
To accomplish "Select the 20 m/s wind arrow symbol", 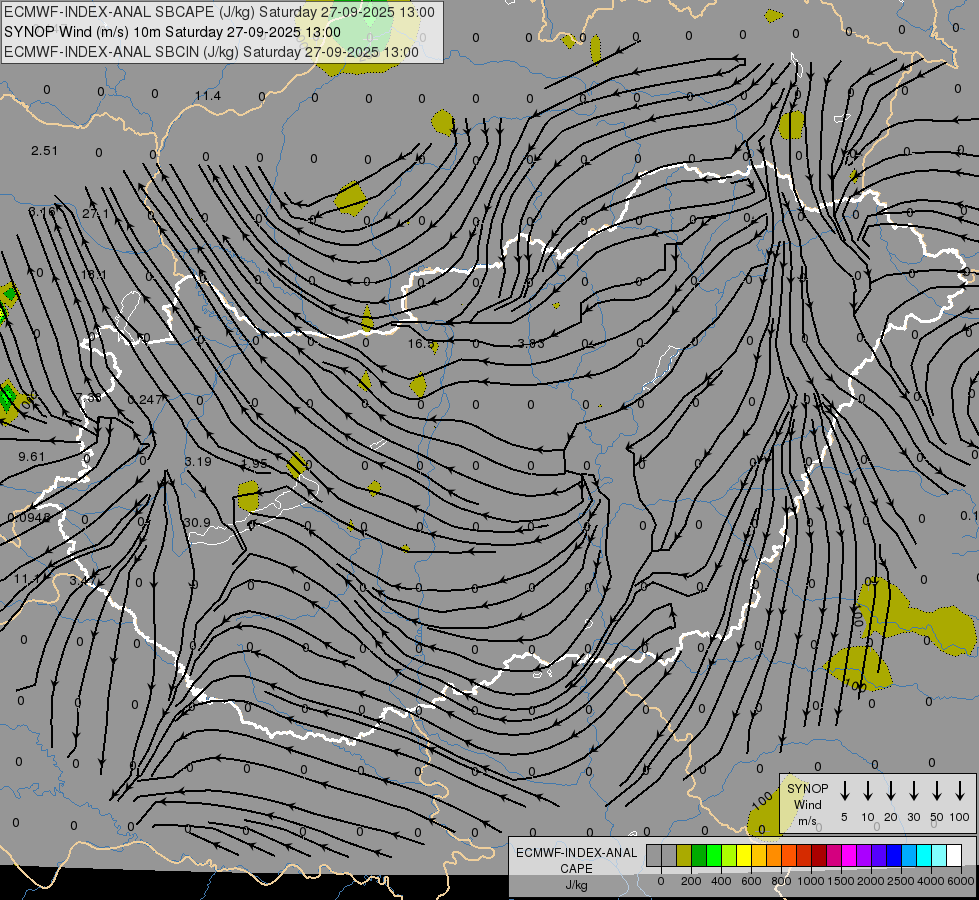I will 890,791.
